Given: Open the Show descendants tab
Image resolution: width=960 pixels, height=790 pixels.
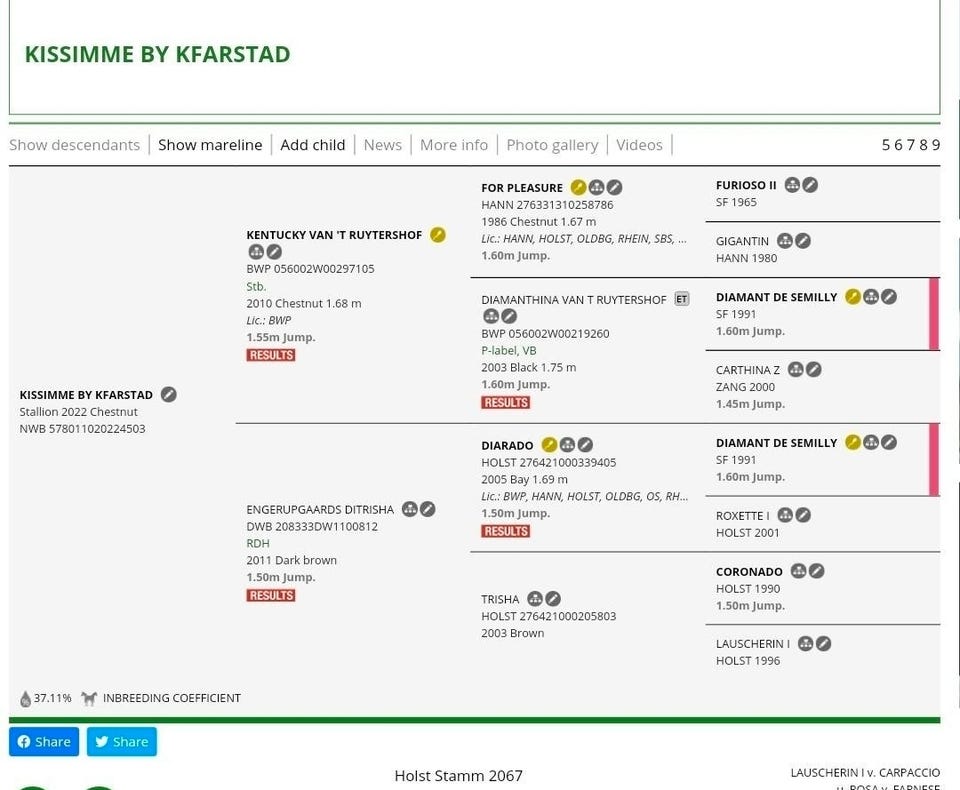Looking at the screenshot, I should coord(75,145).
